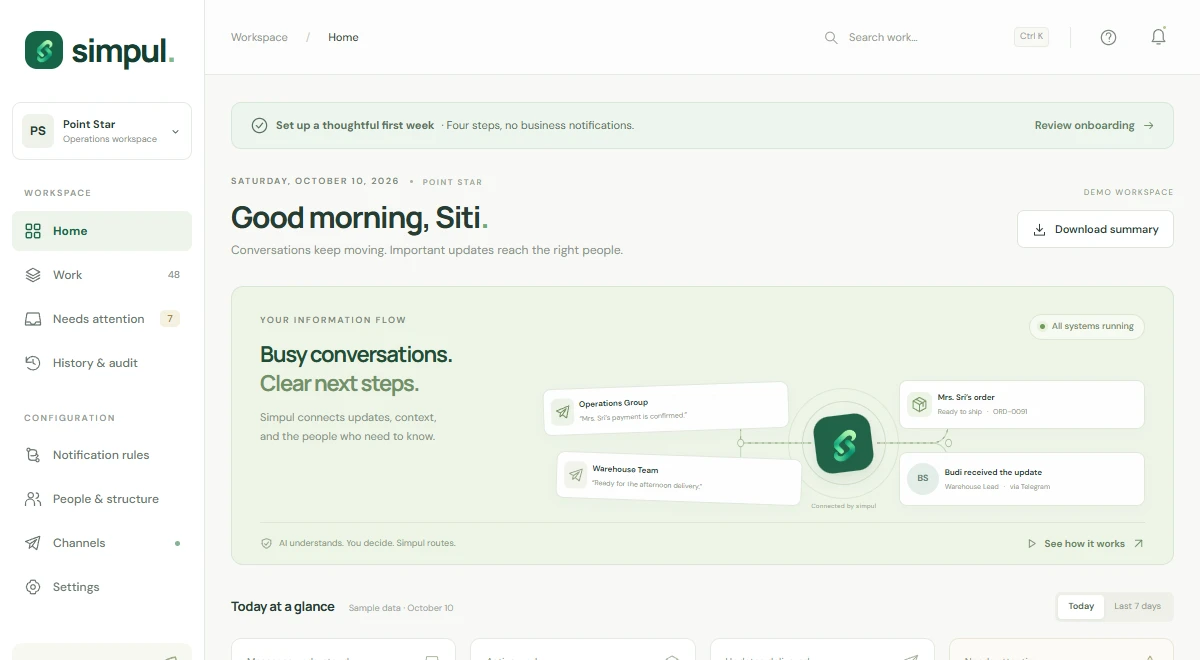Image resolution: width=1200 pixels, height=660 pixels.
Task: Click the History & audit clock icon
Action: 33,363
